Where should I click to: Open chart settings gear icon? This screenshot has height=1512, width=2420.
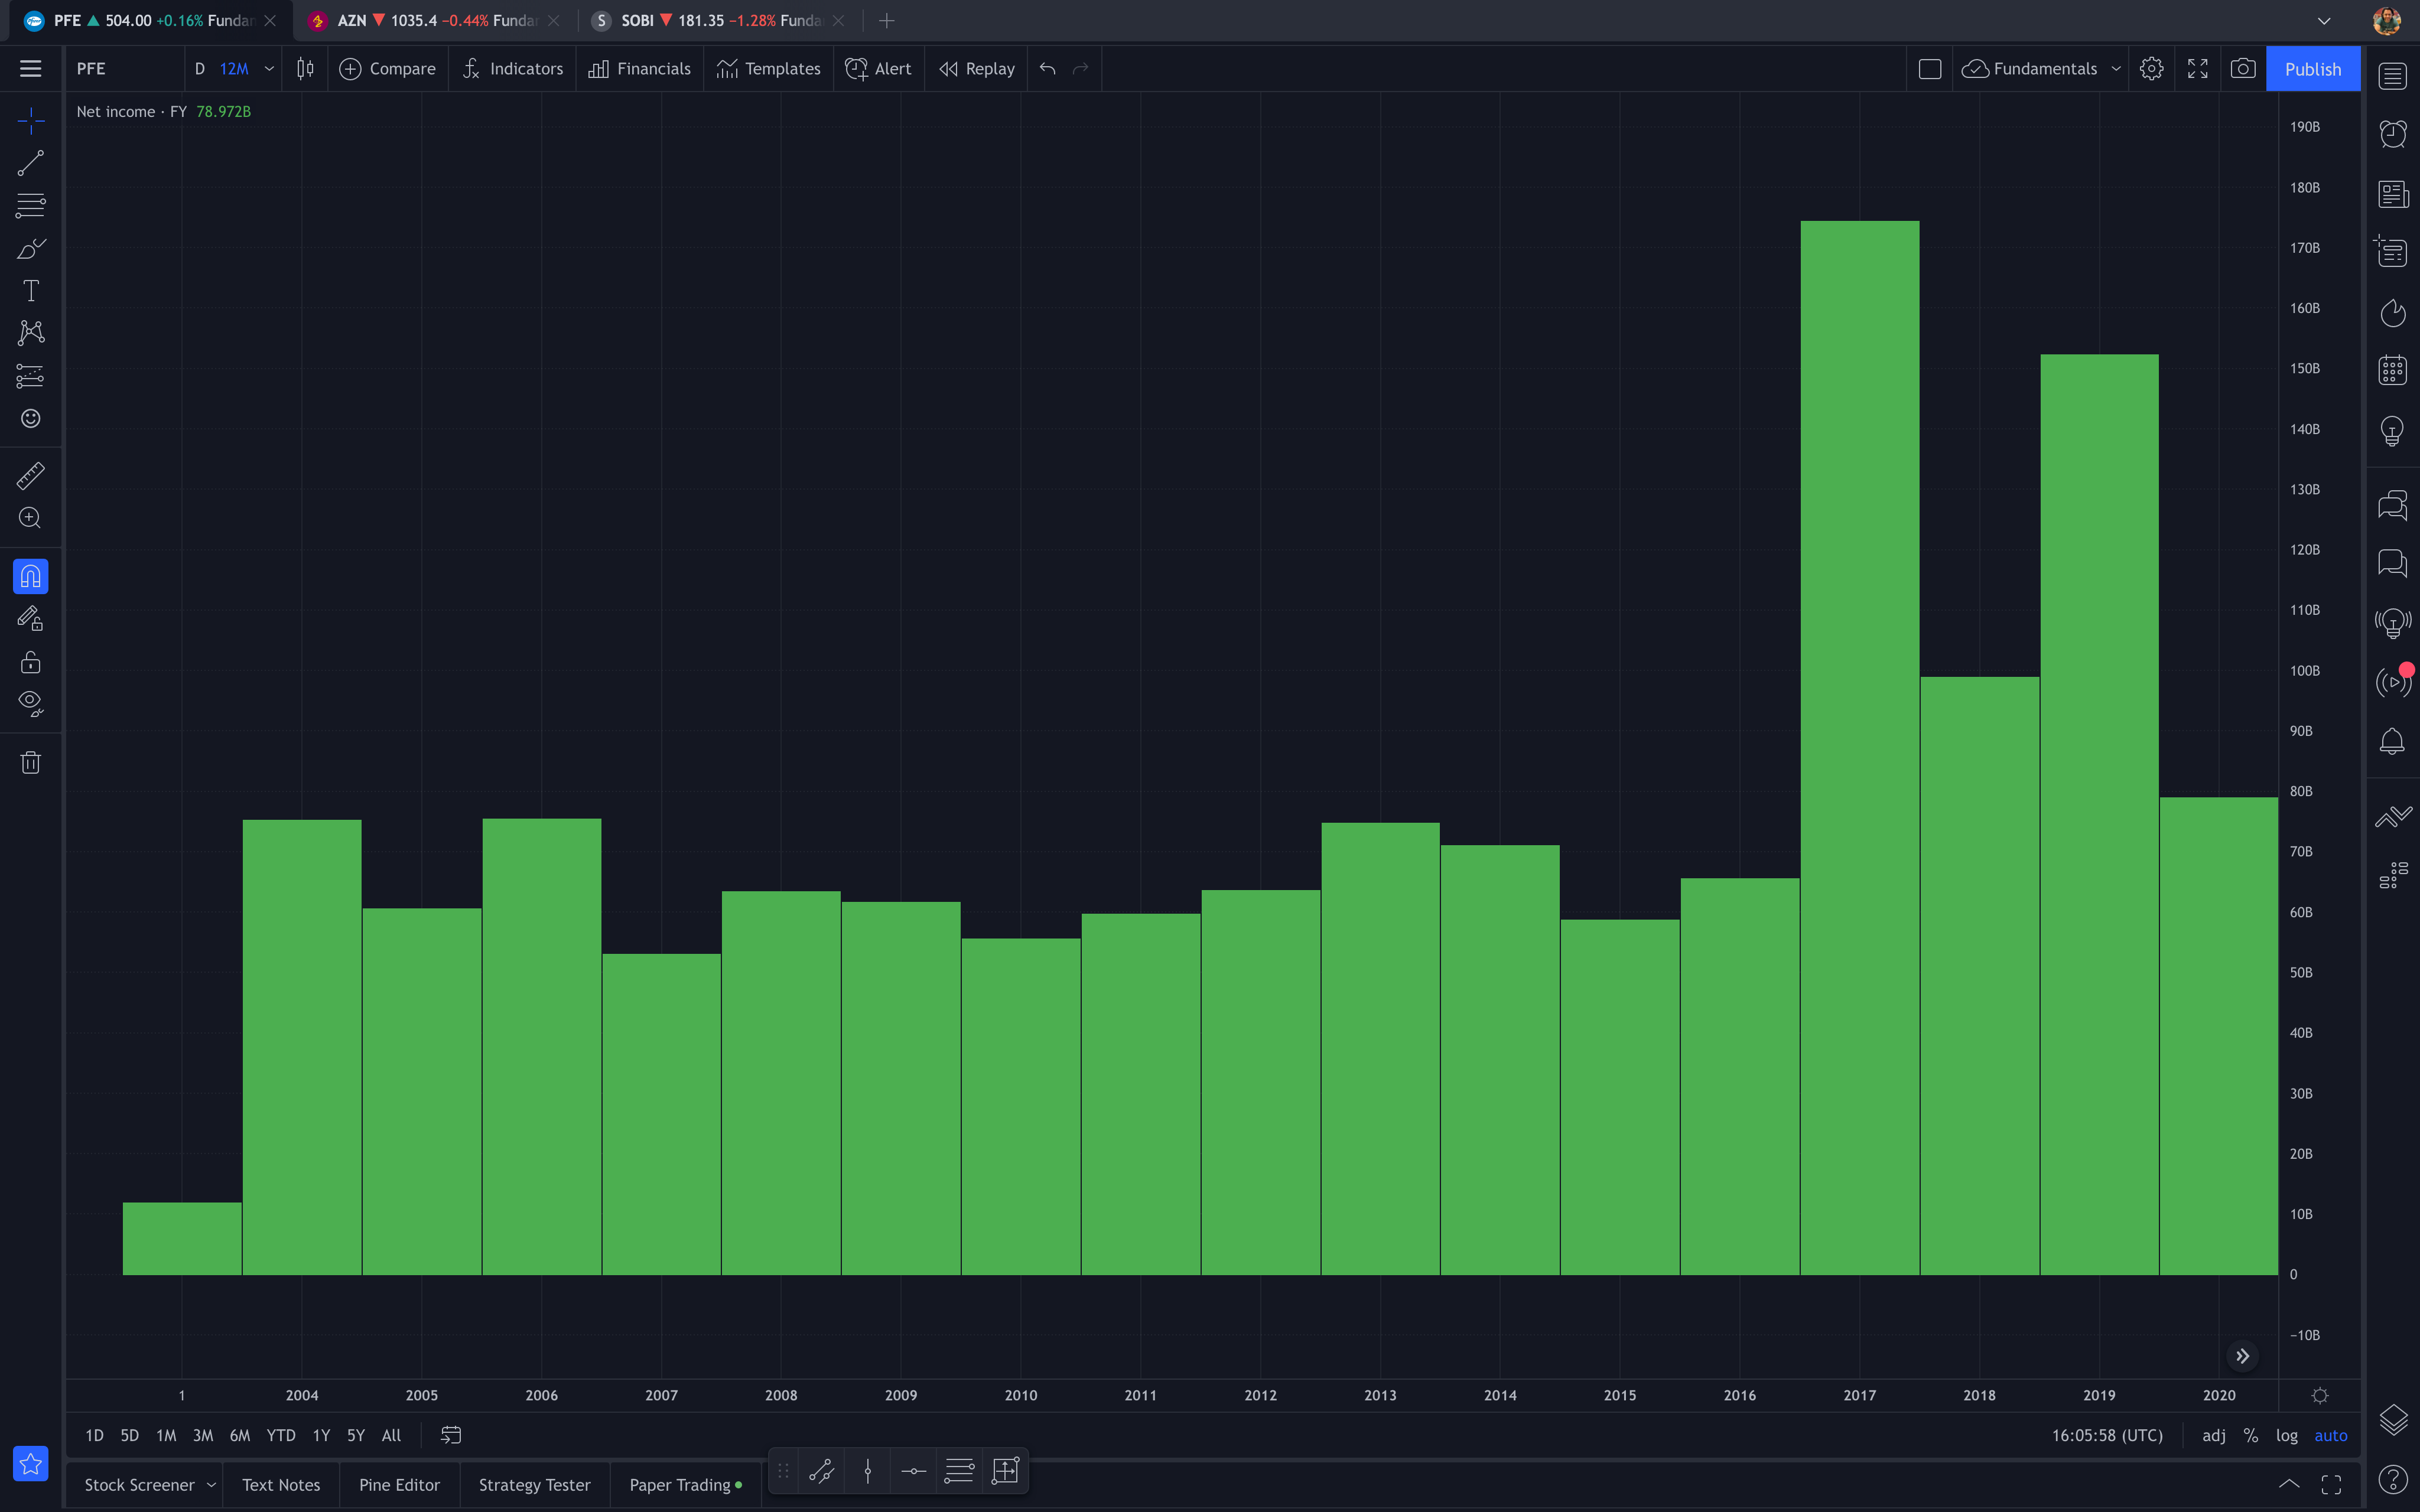[2152, 69]
